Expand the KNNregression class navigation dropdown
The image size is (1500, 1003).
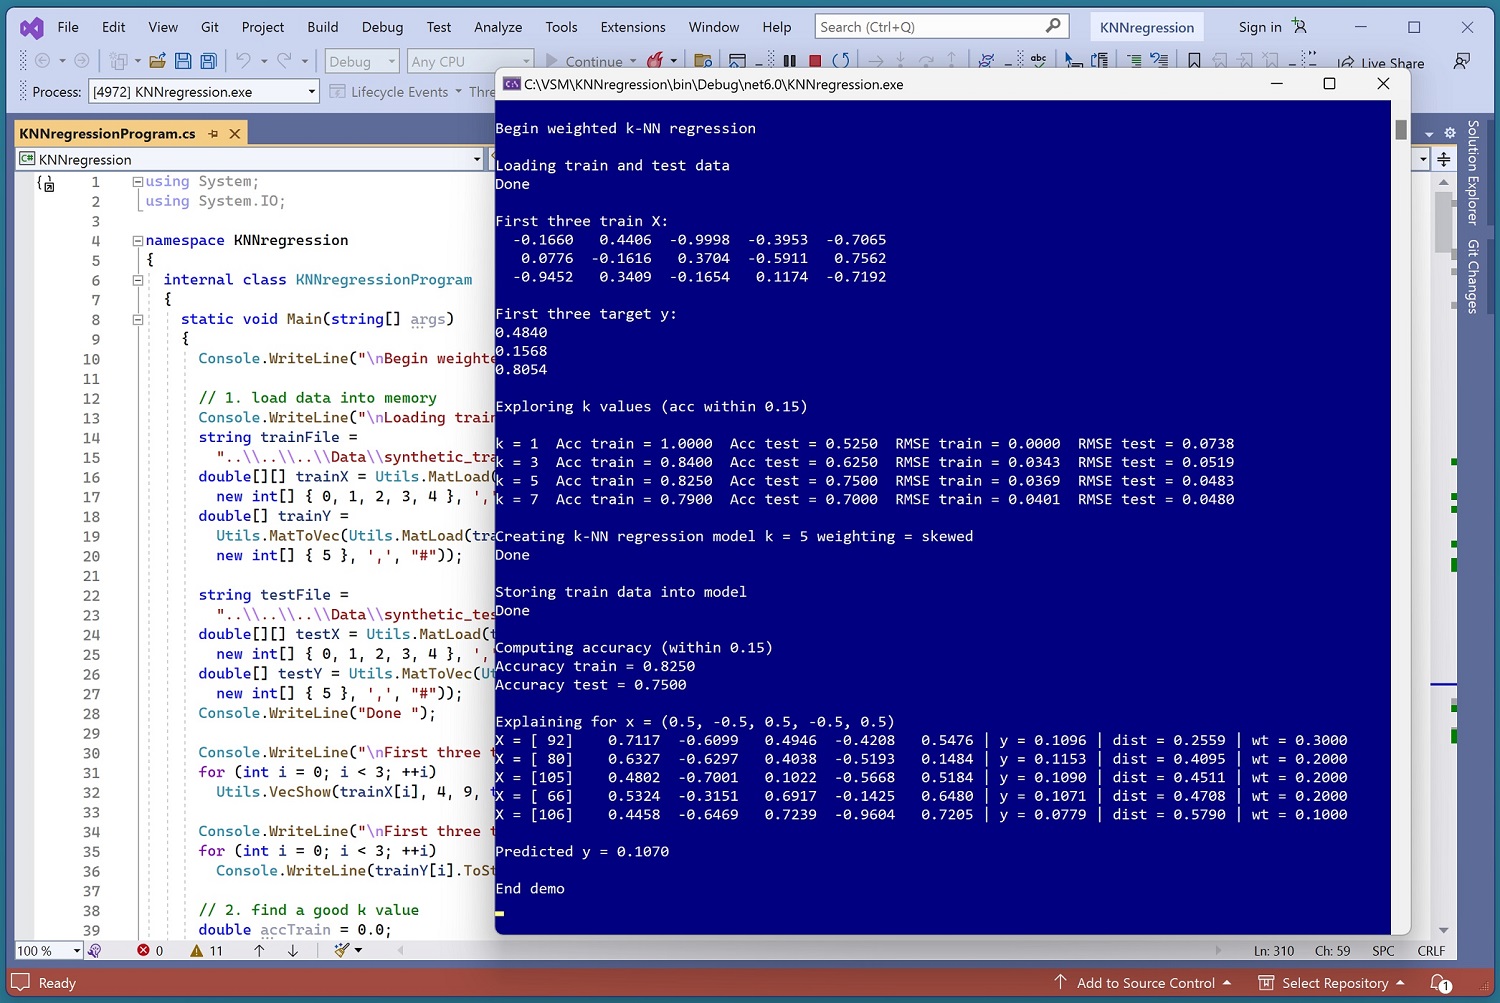pos(476,159)
